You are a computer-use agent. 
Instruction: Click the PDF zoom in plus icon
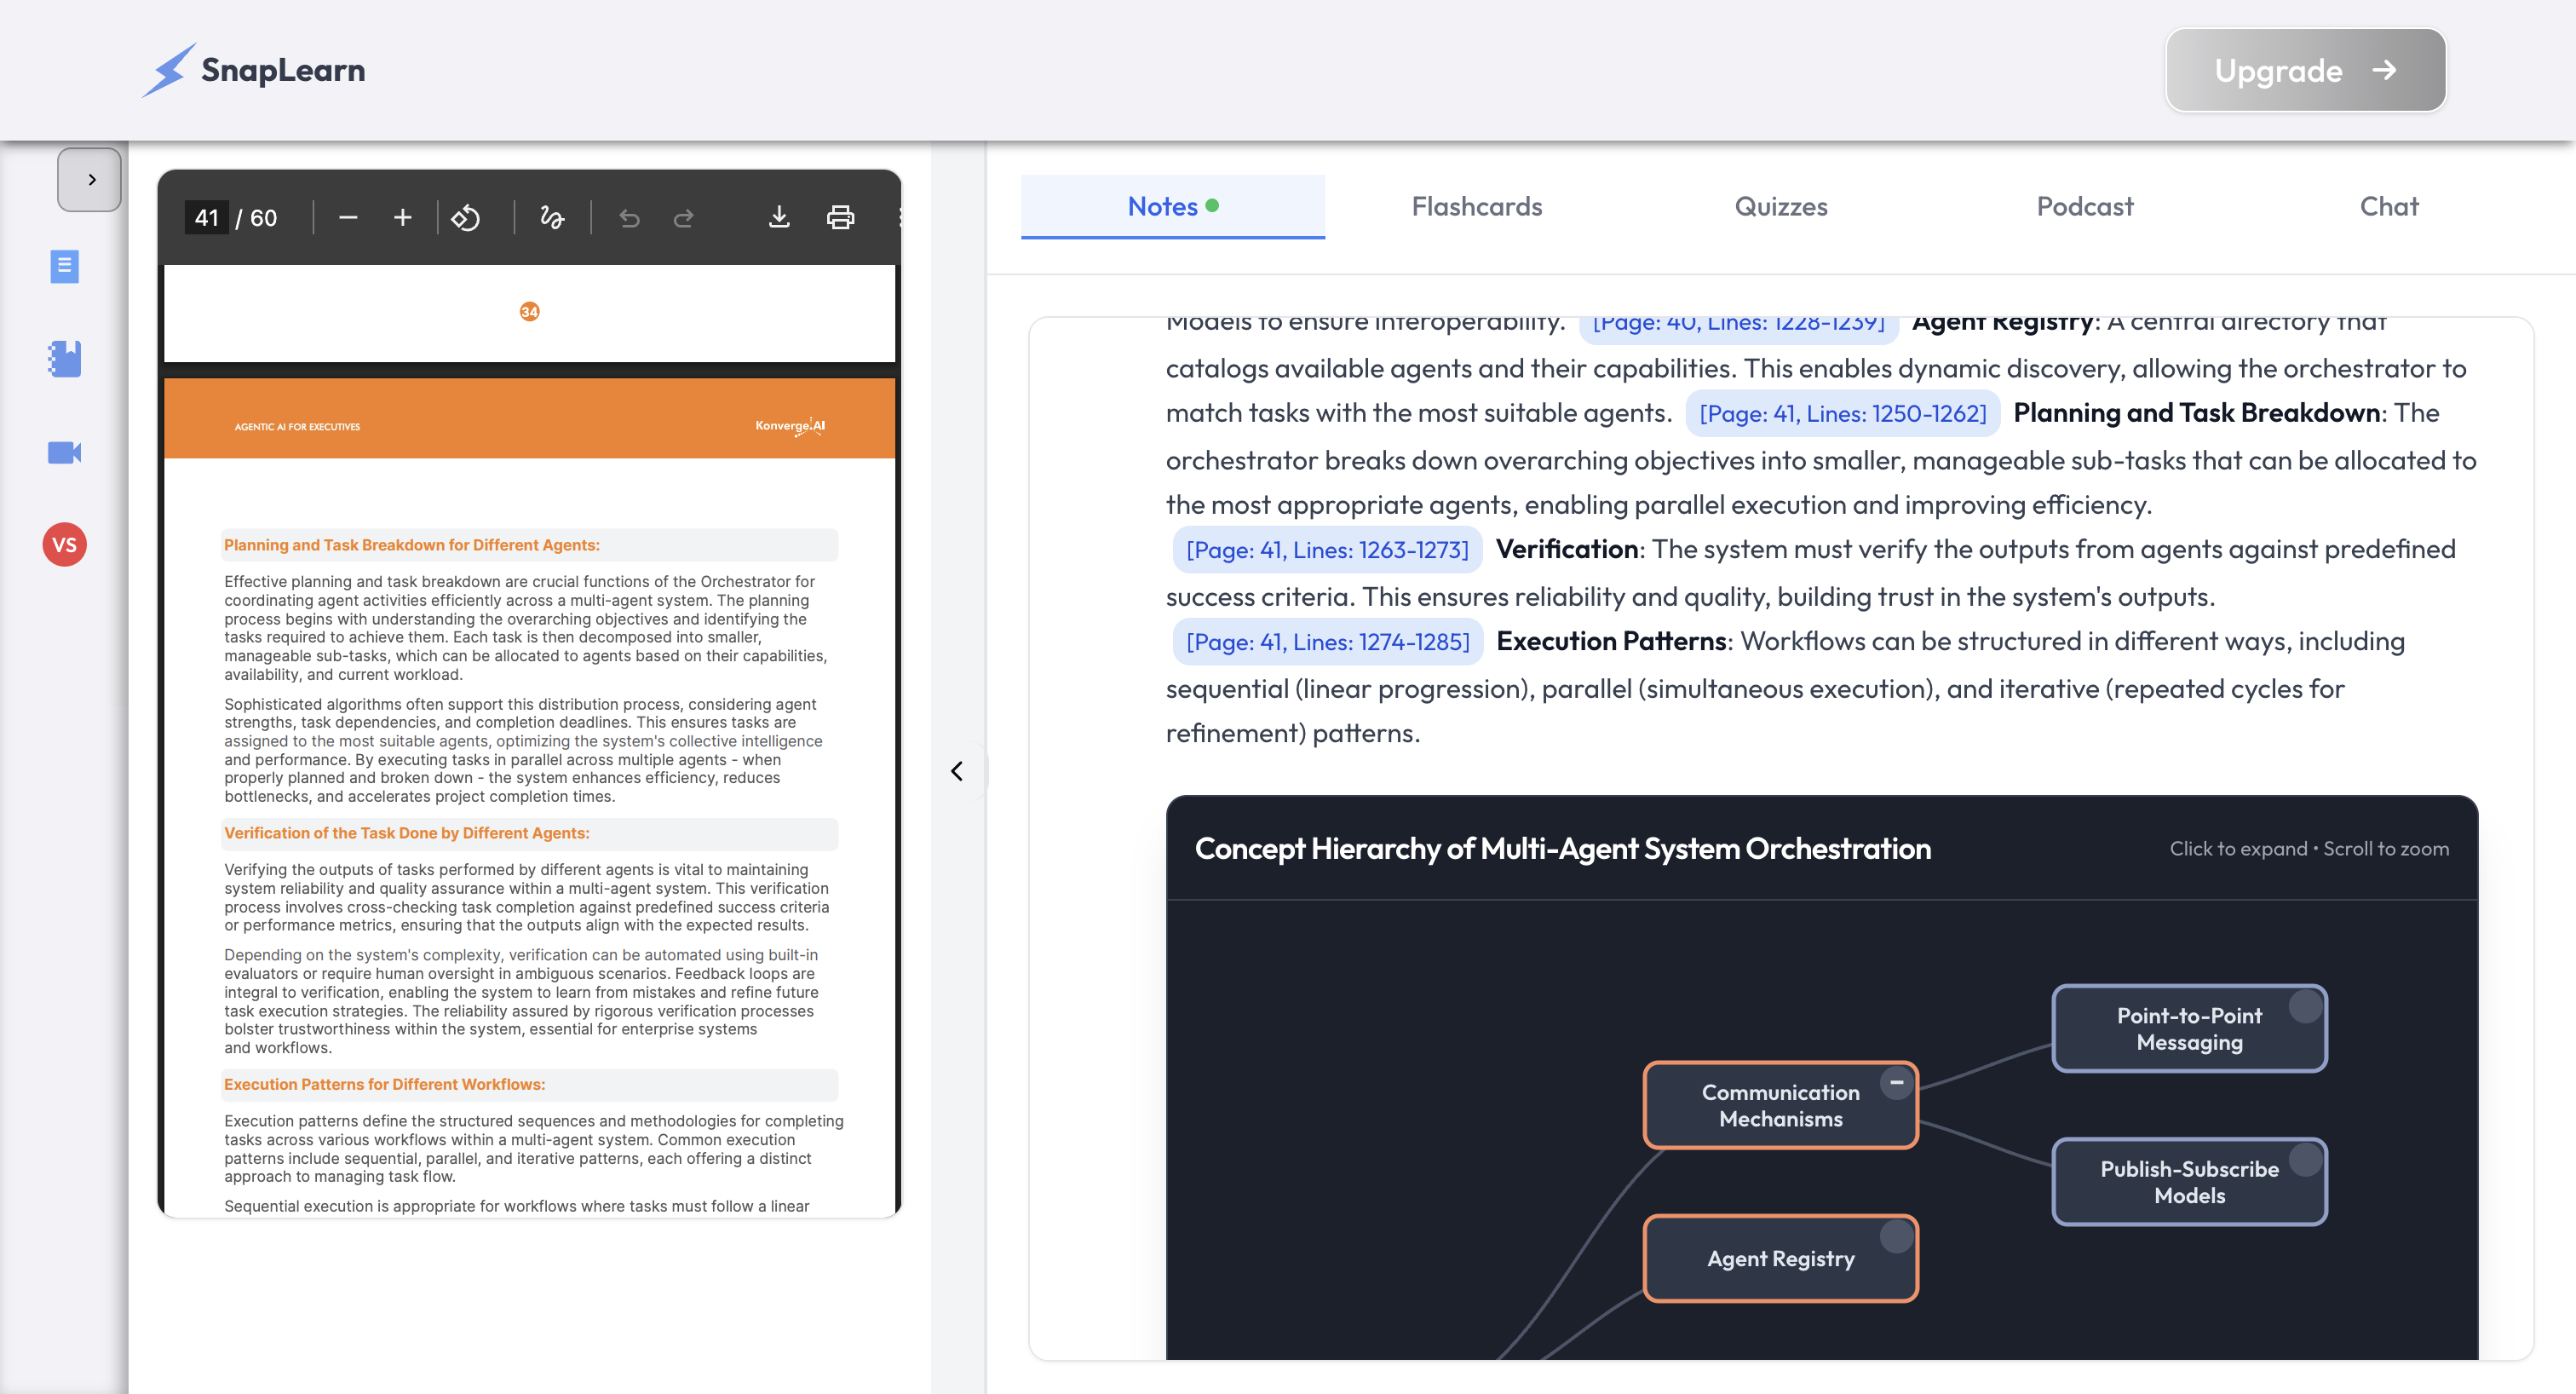click(x=402, y=217)
